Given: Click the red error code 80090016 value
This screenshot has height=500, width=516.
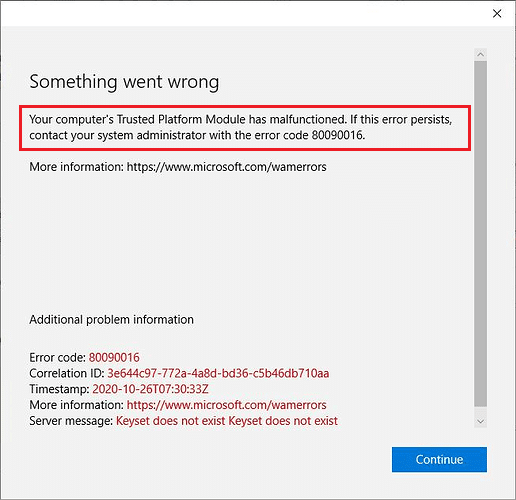Looking at the screenshot, I should [x=114, y=357].
